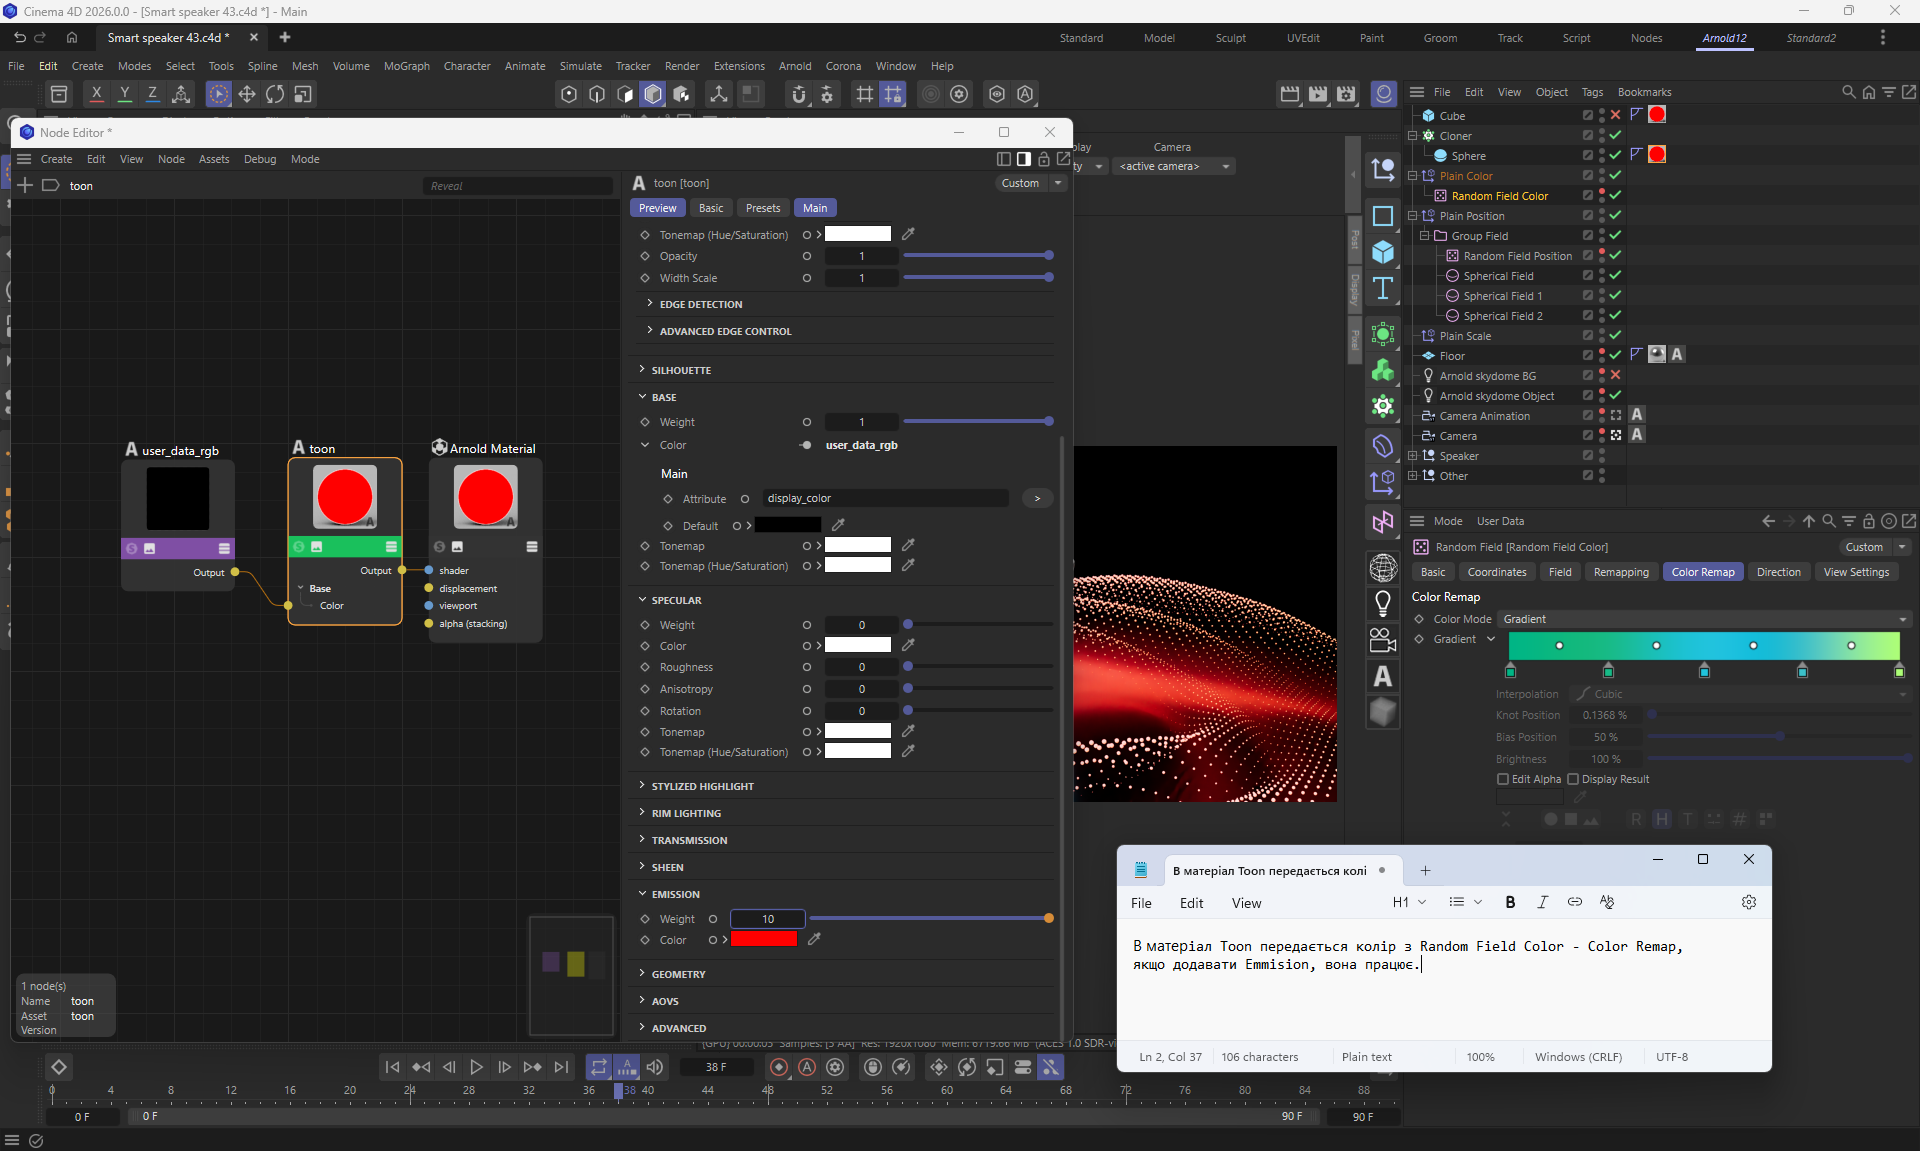Open the Color Mode Gradient dropdown

[x=1704, y=619]
